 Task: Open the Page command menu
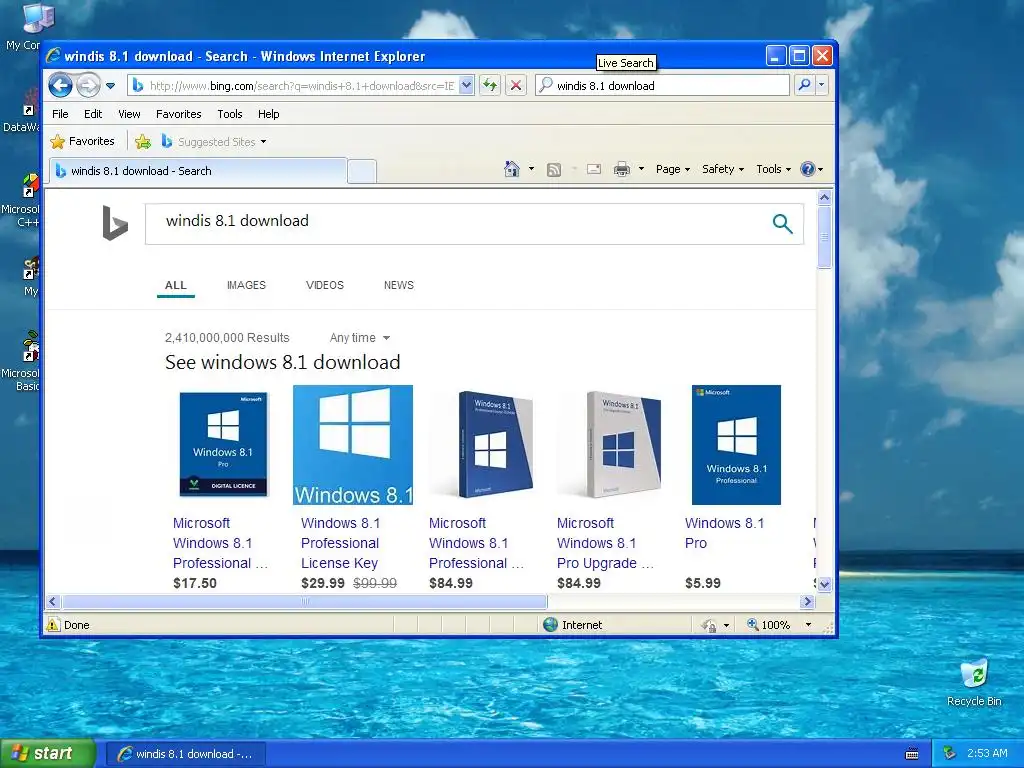click(673, 169)
